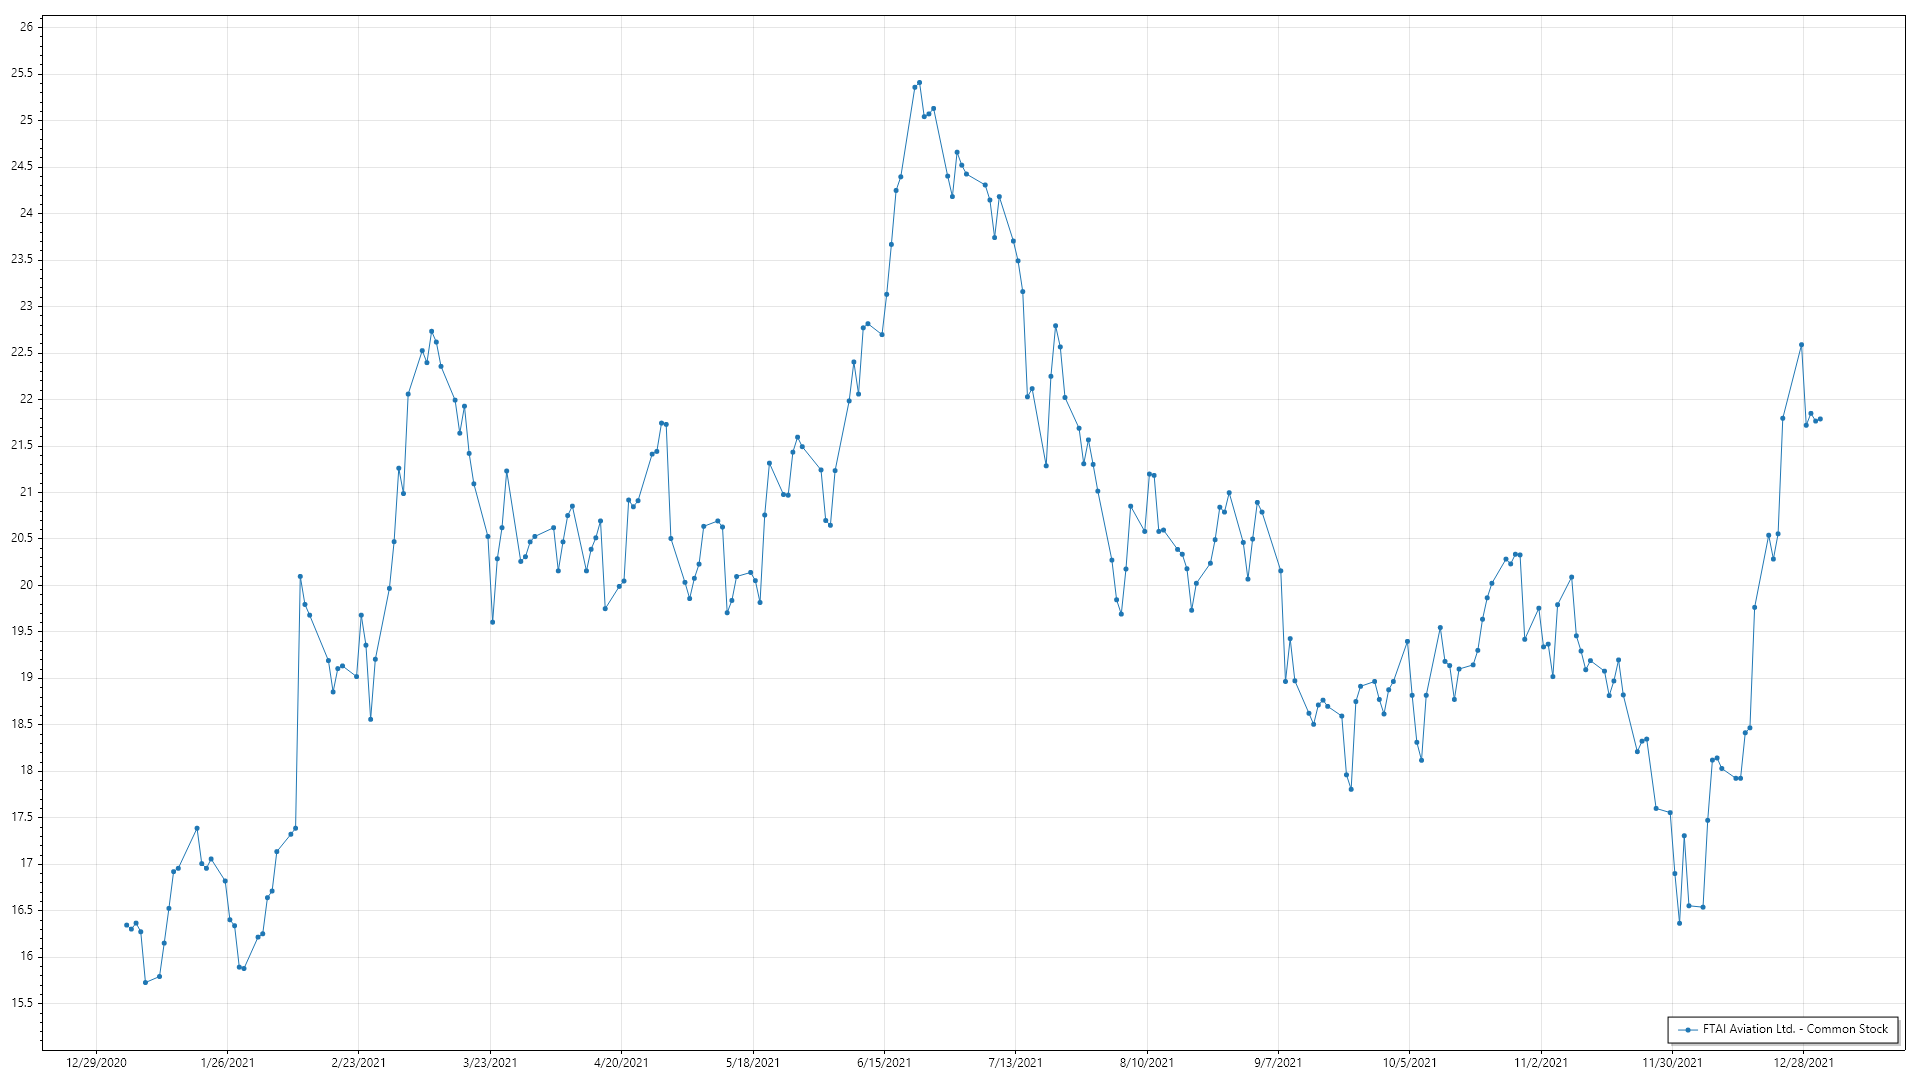Click the first data point in the series

click(126, 925)
